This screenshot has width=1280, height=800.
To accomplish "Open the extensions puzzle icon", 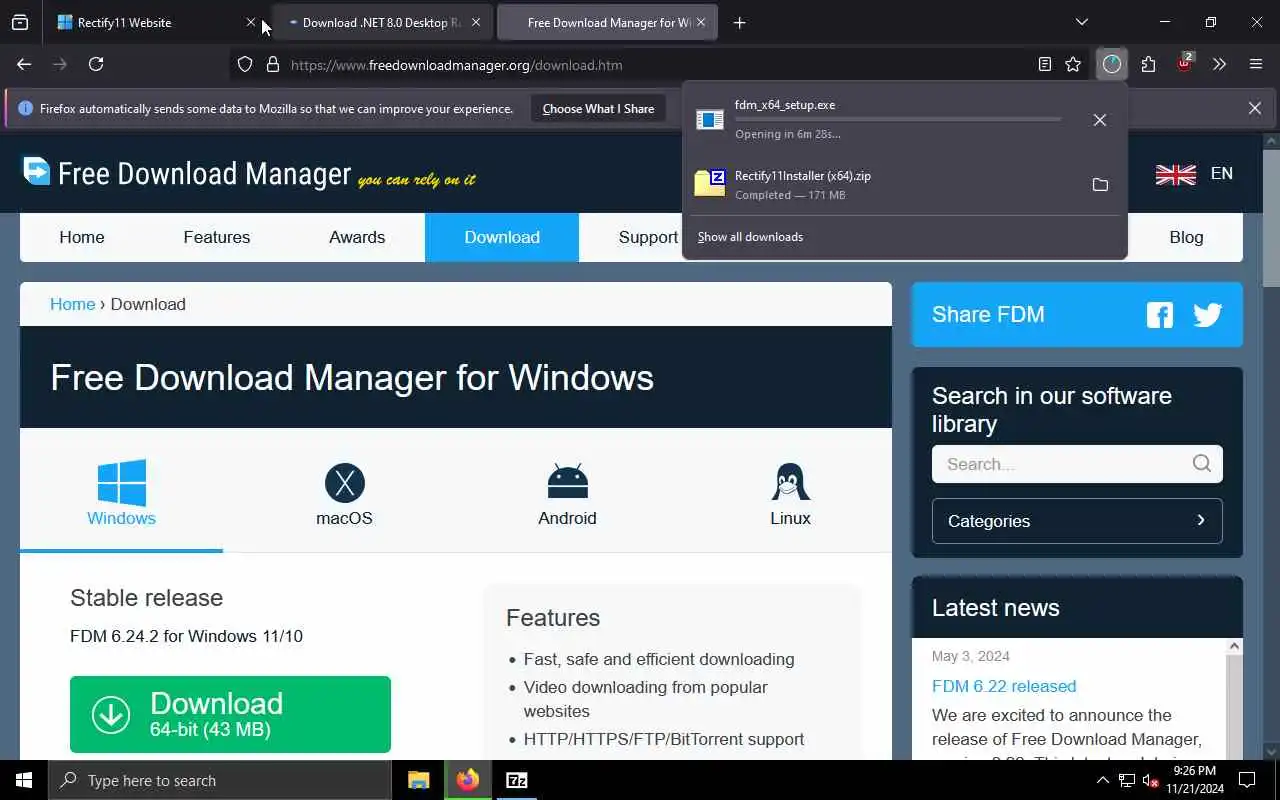I will pos(1148,64).
